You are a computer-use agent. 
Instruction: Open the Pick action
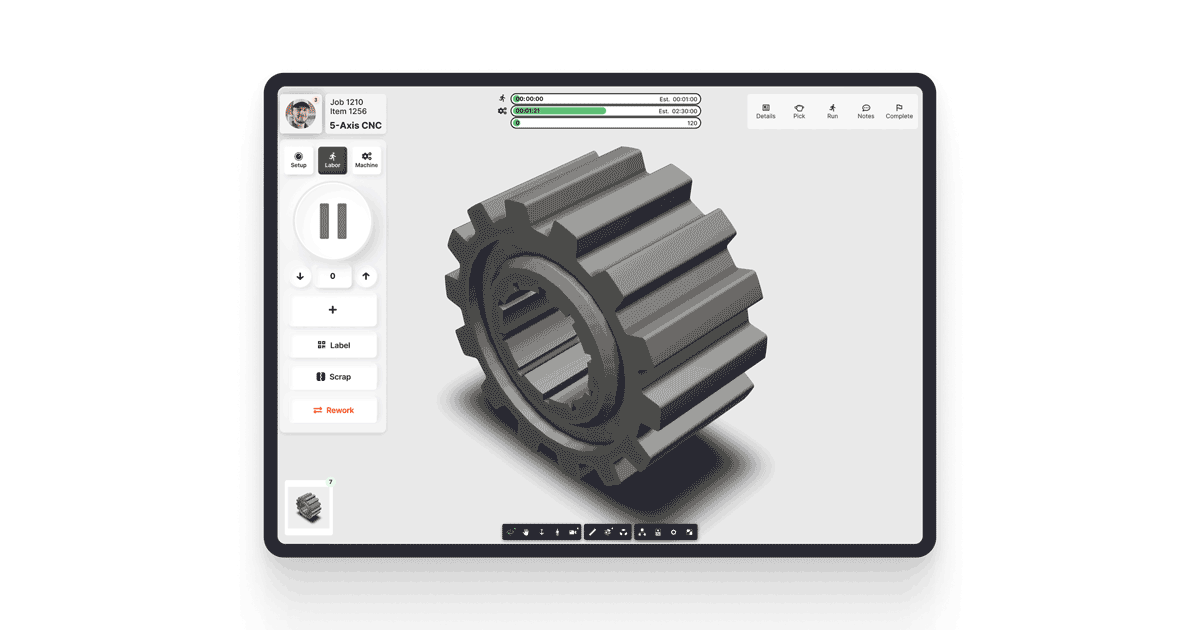[798, 110]
